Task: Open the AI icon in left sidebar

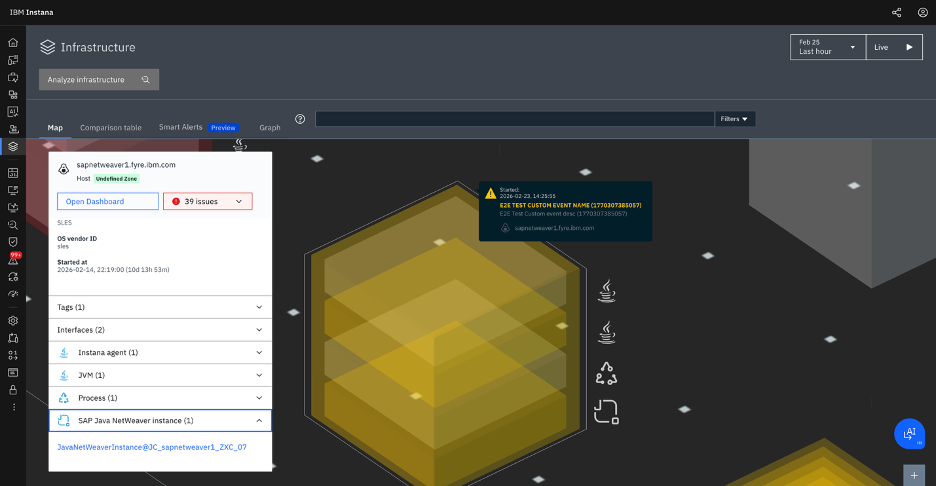Action: tap(13, 112)
